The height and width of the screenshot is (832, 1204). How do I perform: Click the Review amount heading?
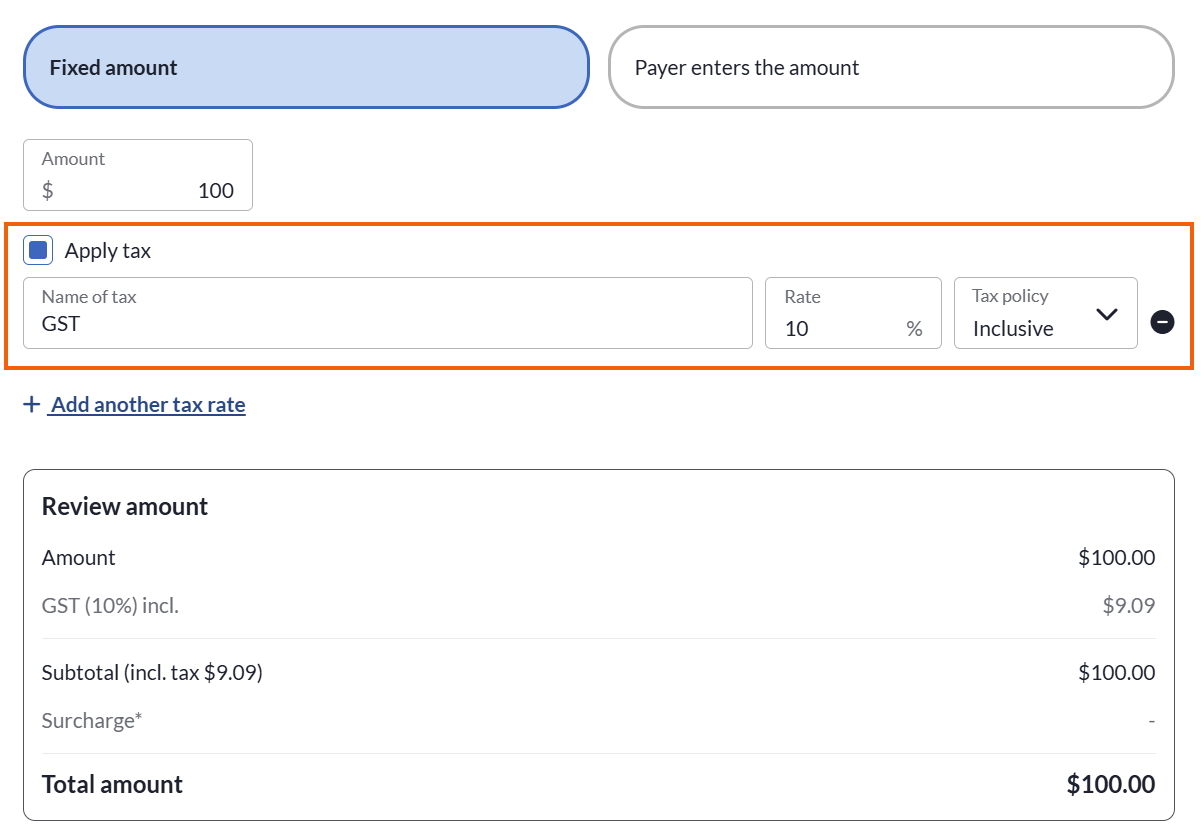[125, 506]
